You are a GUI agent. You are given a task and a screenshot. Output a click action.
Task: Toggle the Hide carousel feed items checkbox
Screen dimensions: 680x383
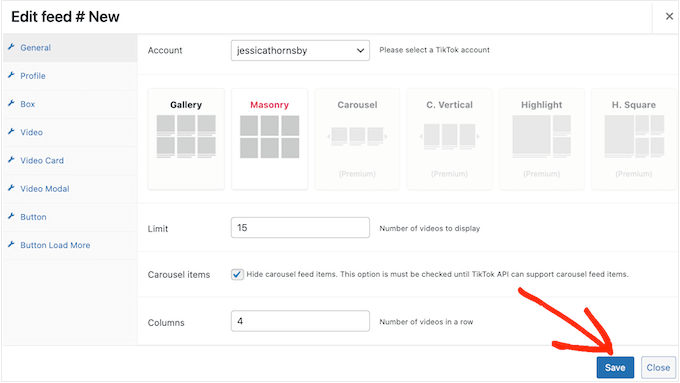(237, 275)
